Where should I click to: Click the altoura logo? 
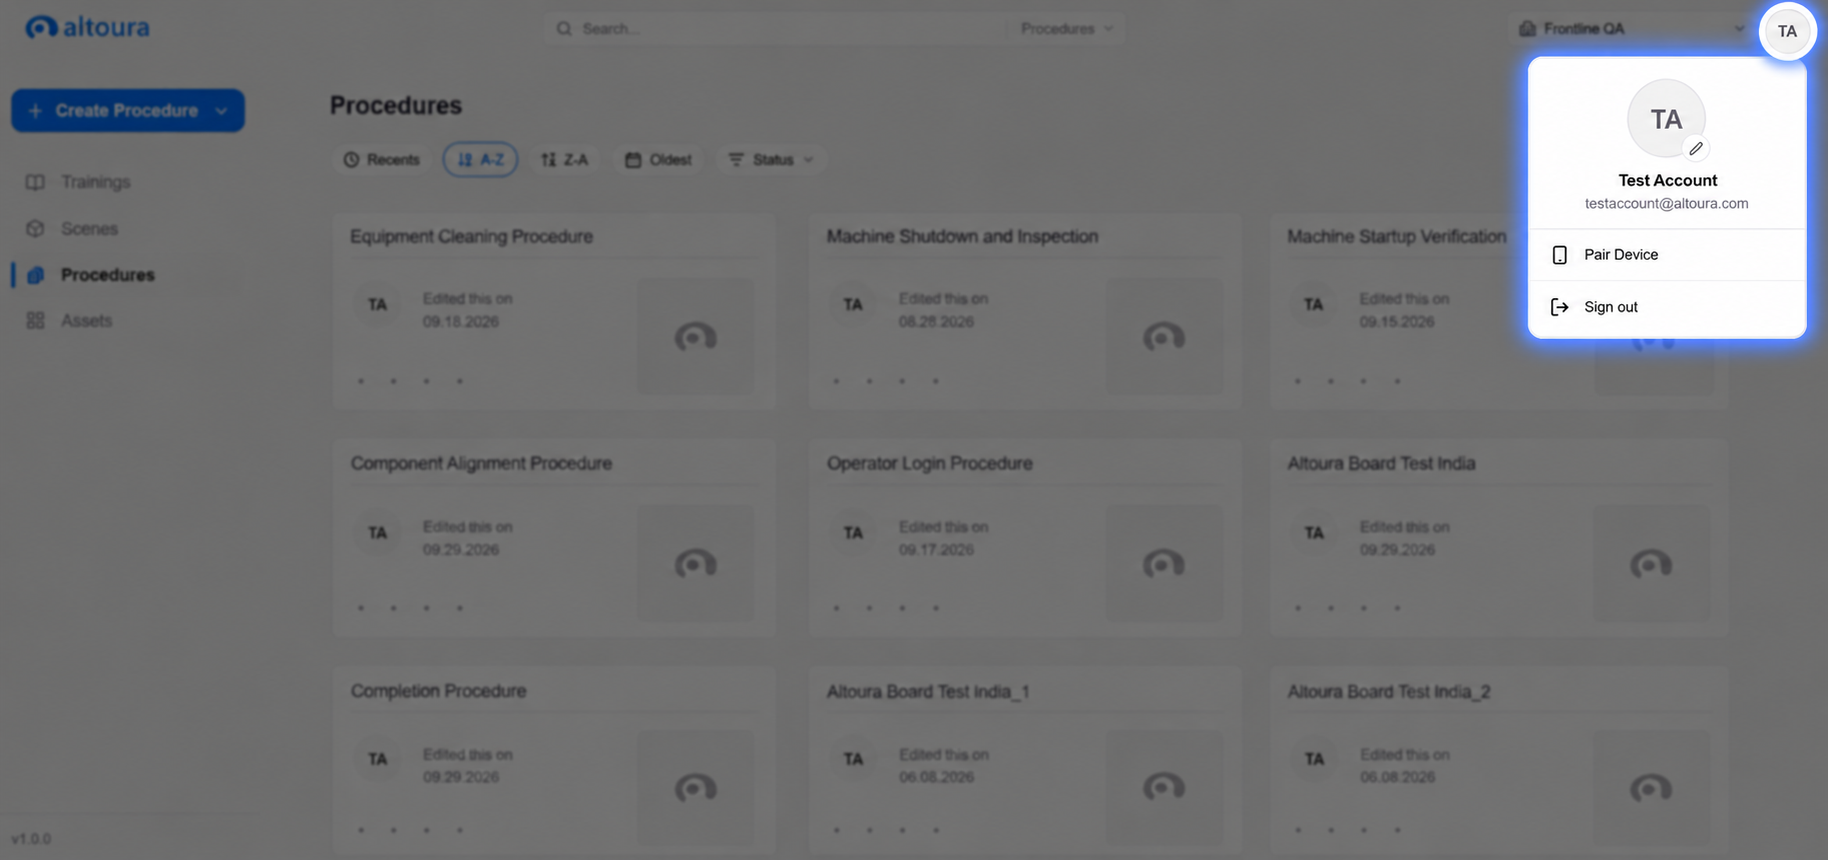pos(87,27)
